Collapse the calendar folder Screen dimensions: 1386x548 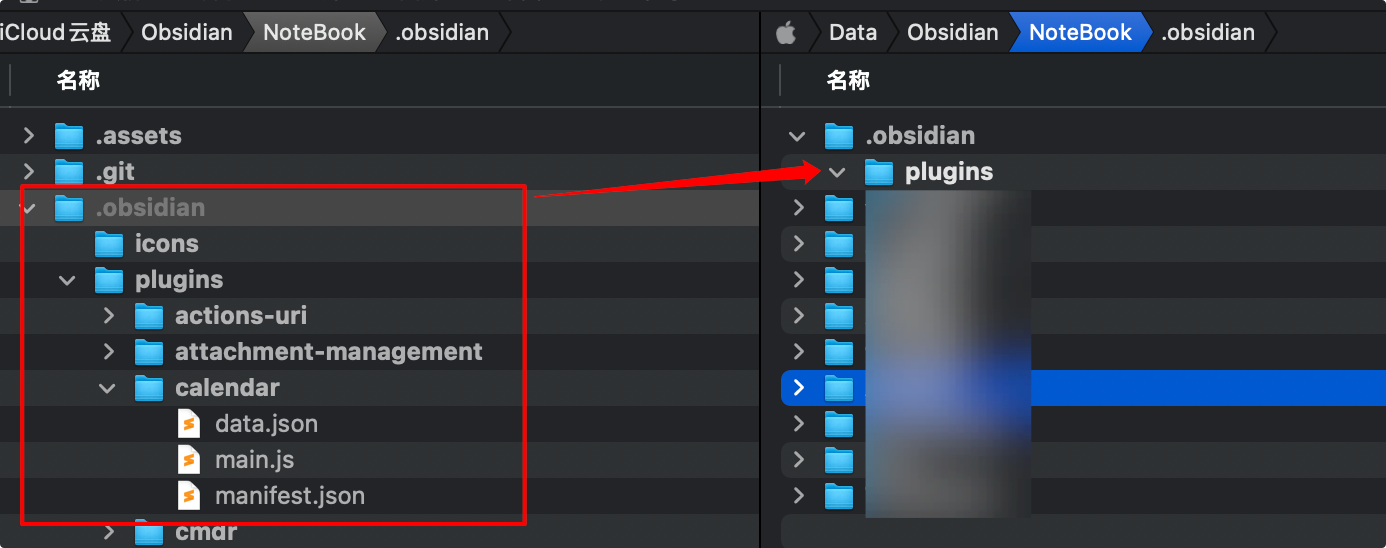tap(108, 388)
